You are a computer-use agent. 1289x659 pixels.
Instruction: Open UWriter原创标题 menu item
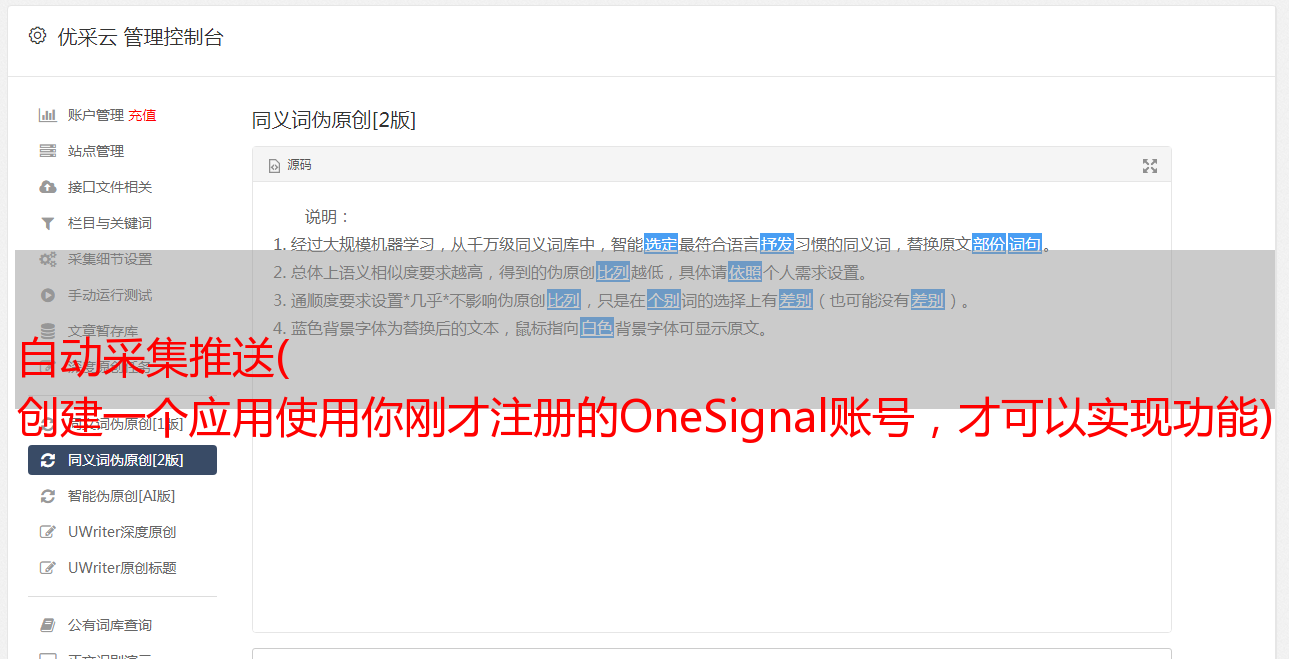[122, 568]
